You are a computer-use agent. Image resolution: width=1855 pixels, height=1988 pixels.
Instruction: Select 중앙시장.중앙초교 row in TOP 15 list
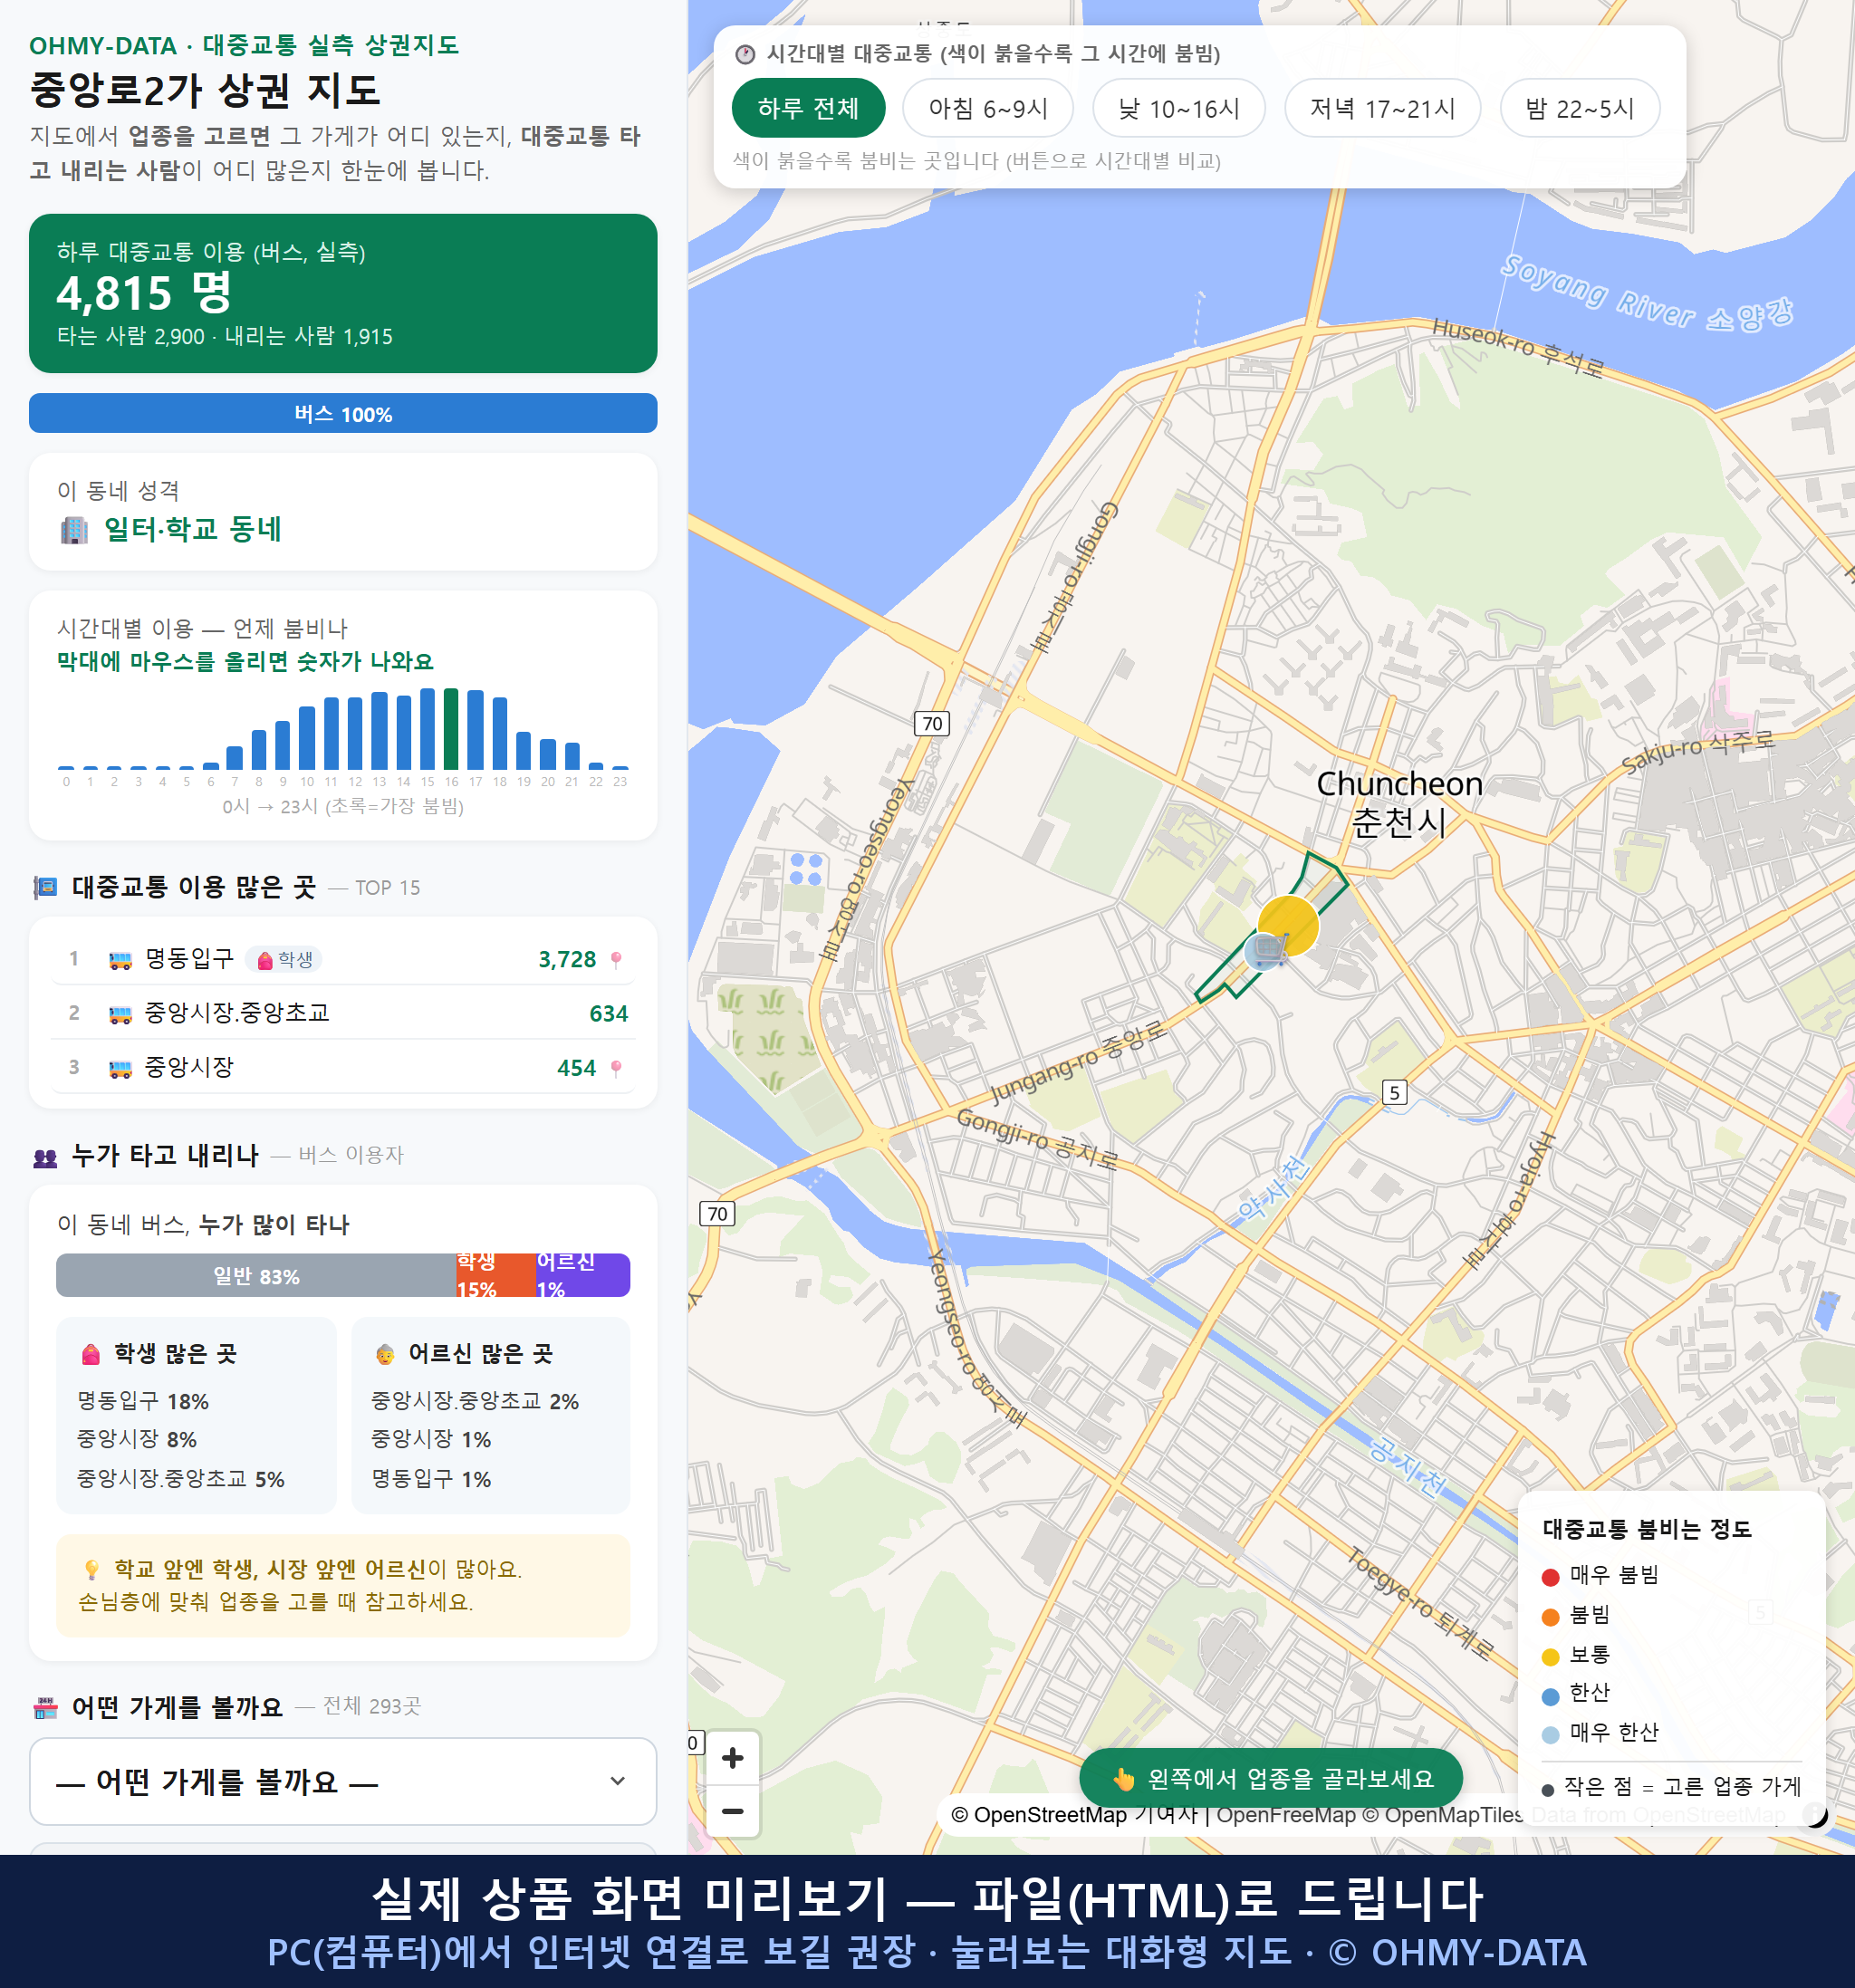coord(343,1013)
